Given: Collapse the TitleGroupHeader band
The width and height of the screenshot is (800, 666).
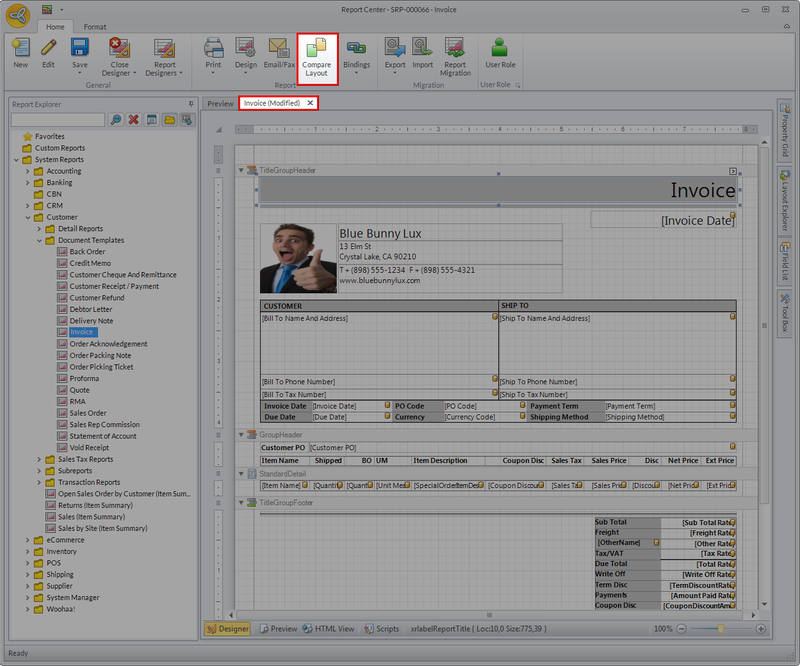Looking at the screenshot, I should (240, 171).
